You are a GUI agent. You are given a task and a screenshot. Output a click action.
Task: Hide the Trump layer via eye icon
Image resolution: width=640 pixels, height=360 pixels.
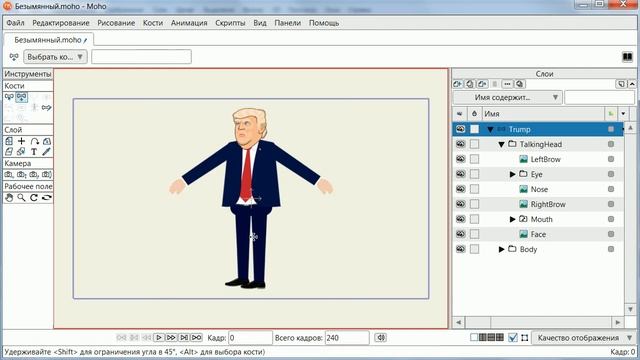tap(460, 129)
